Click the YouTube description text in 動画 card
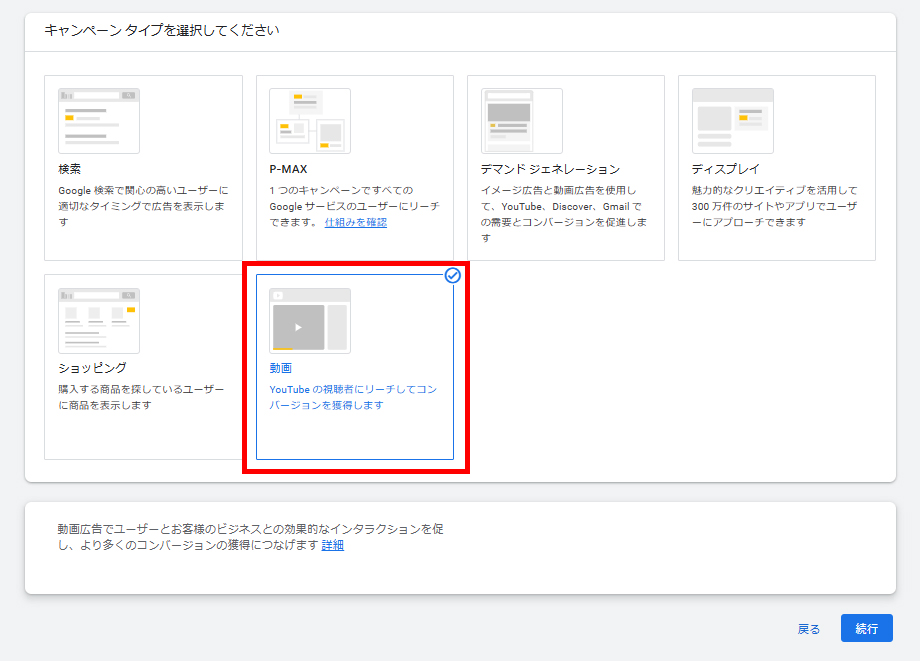The height and width of the screenshot is (661, 920). (x=353, y=397)
